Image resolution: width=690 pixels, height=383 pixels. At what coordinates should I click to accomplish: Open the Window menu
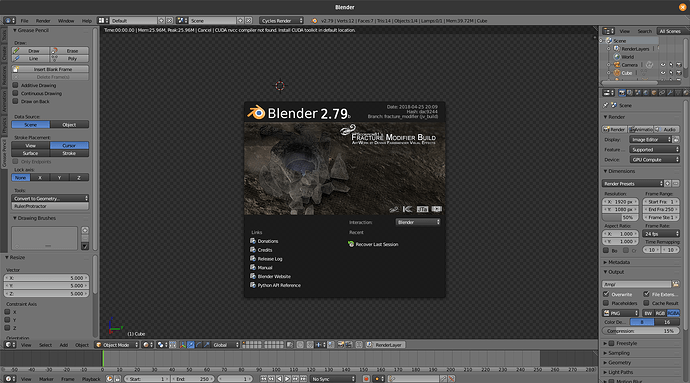[66, 21]
